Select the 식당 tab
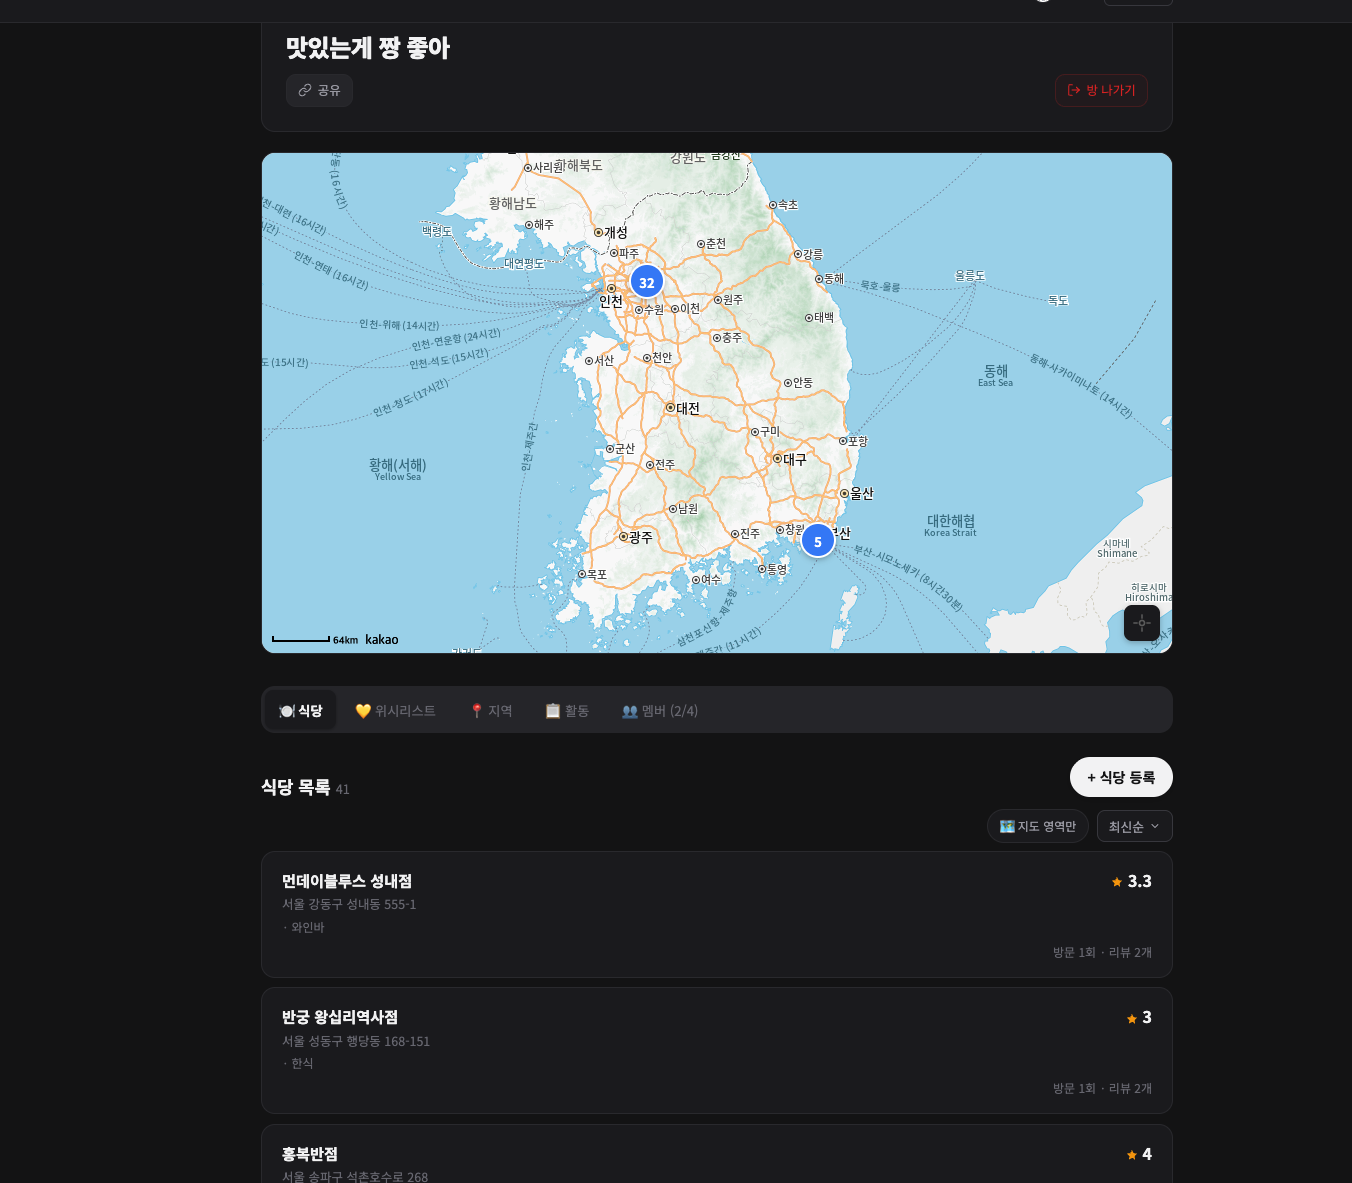Viewport: 1352px width, 1183px height. click(301, 710)
